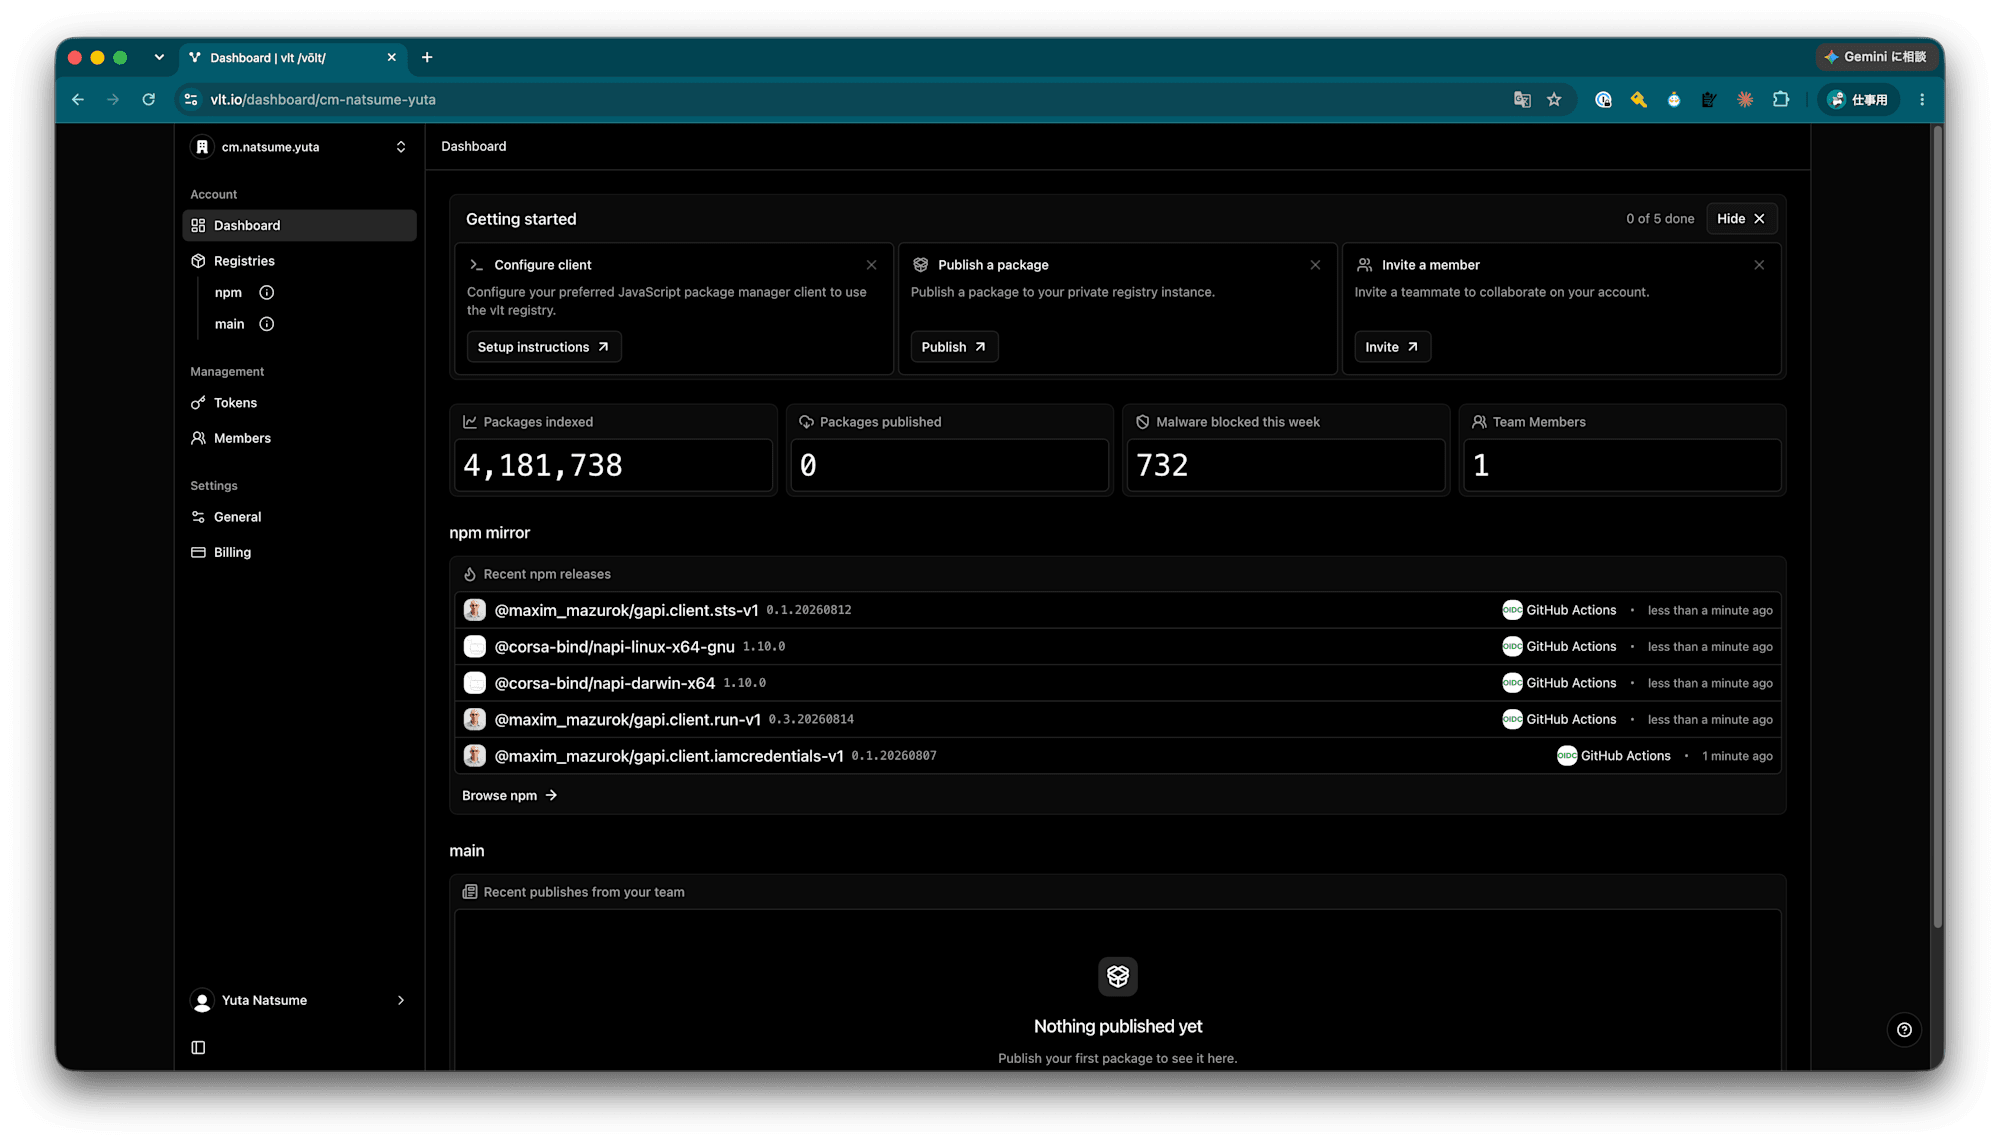
Task: Click the "Nothing published yet" text
Action: click(1117, 1026)
